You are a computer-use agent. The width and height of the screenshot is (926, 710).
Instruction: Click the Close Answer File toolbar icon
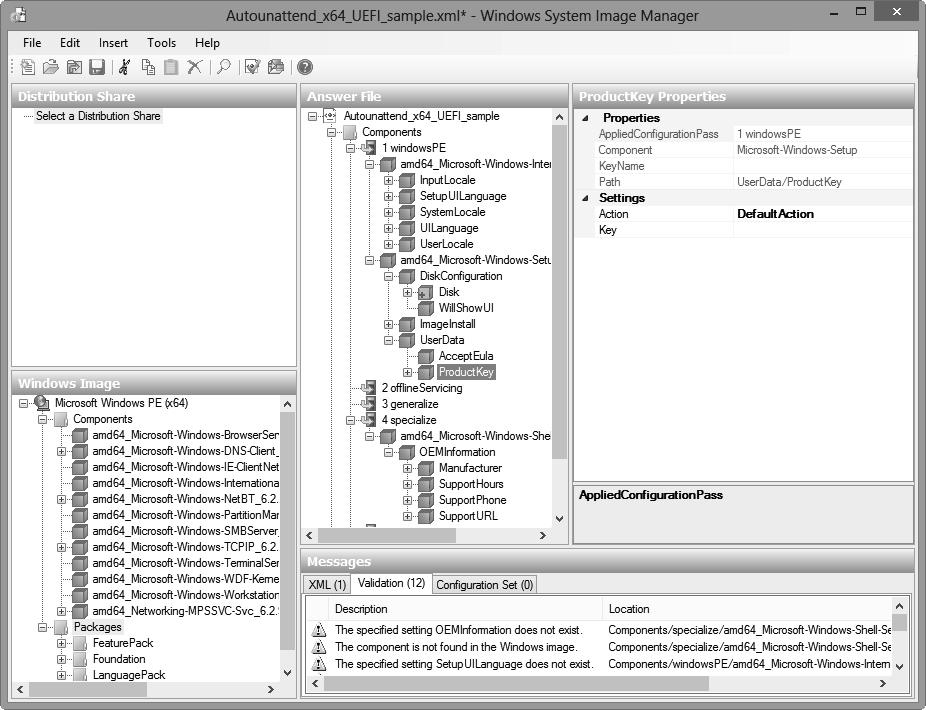(74, 67)
